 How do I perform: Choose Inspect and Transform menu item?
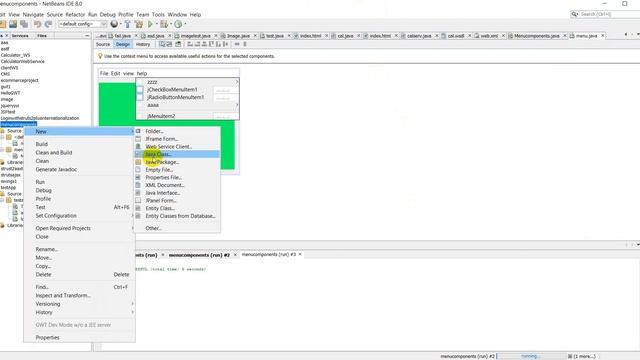(63, 296)
